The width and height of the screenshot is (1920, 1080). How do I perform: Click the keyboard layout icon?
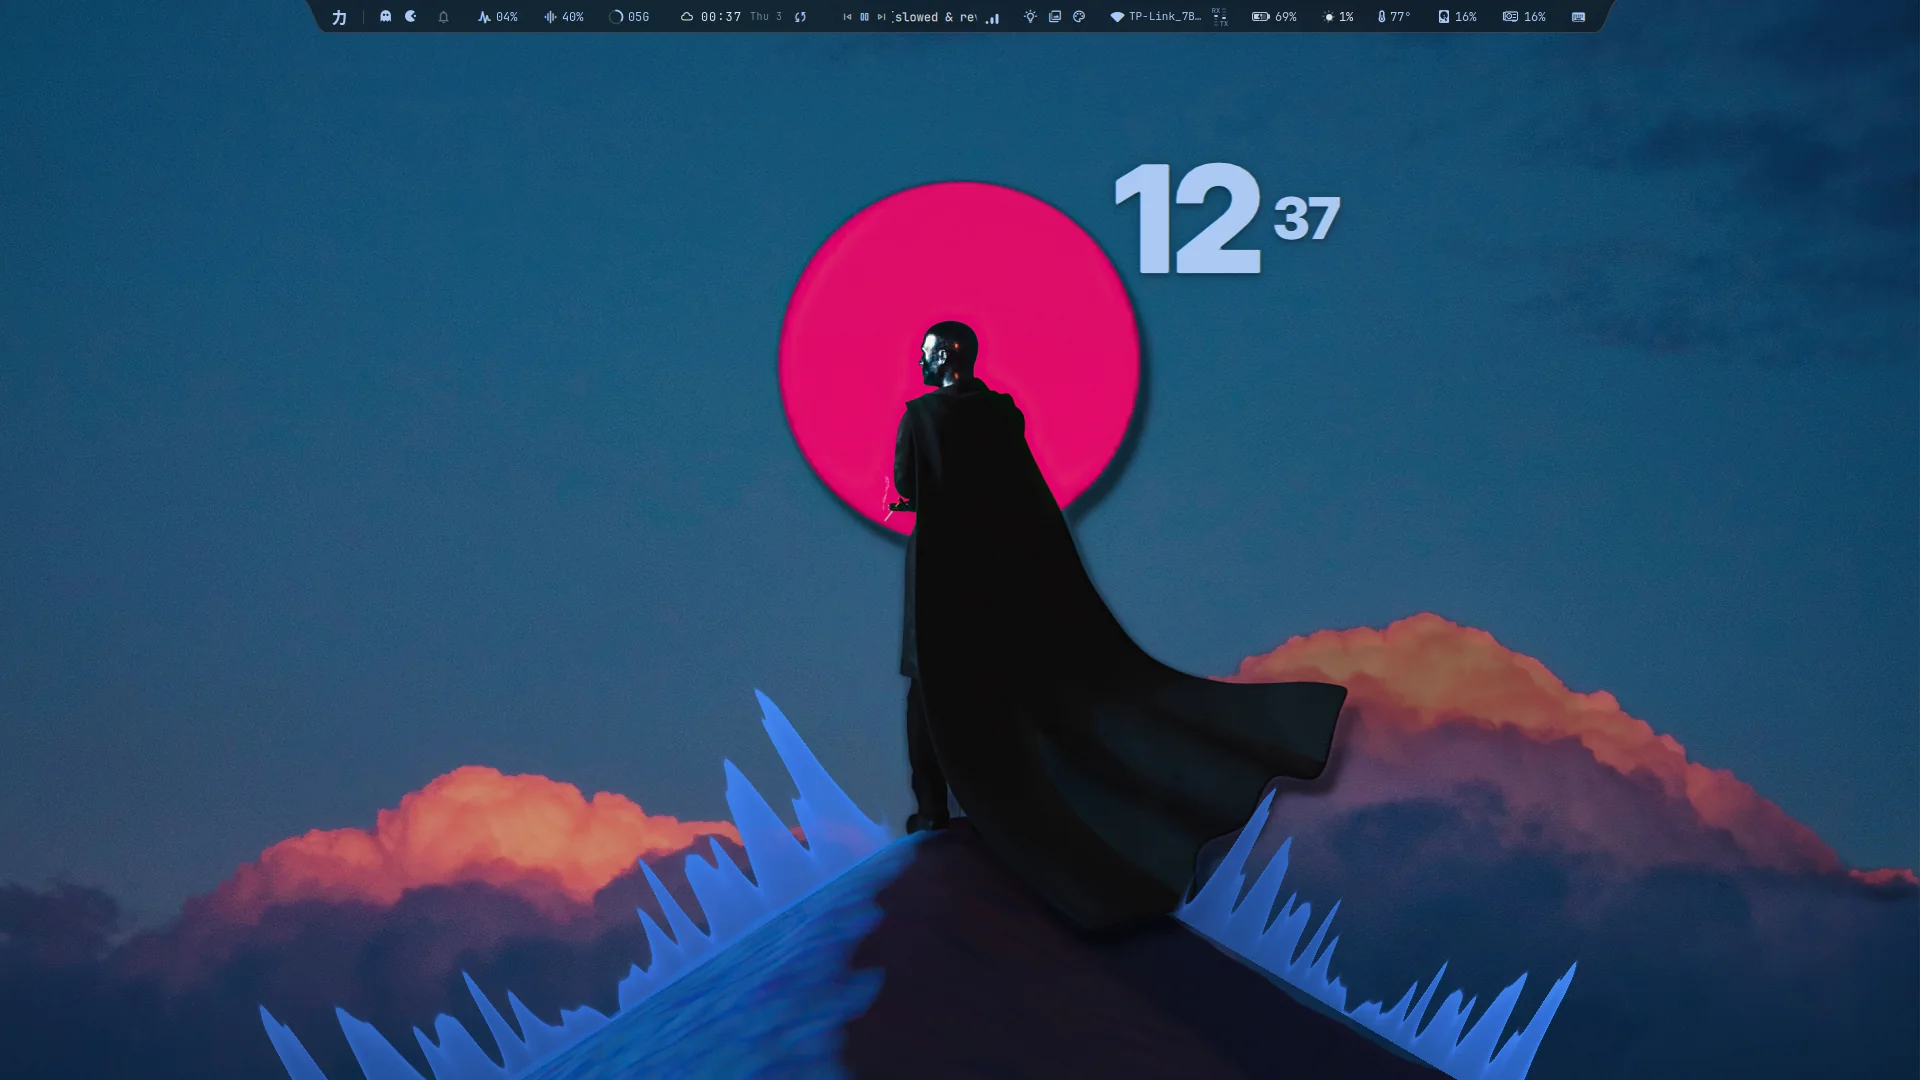click(x=1578, y=17)
